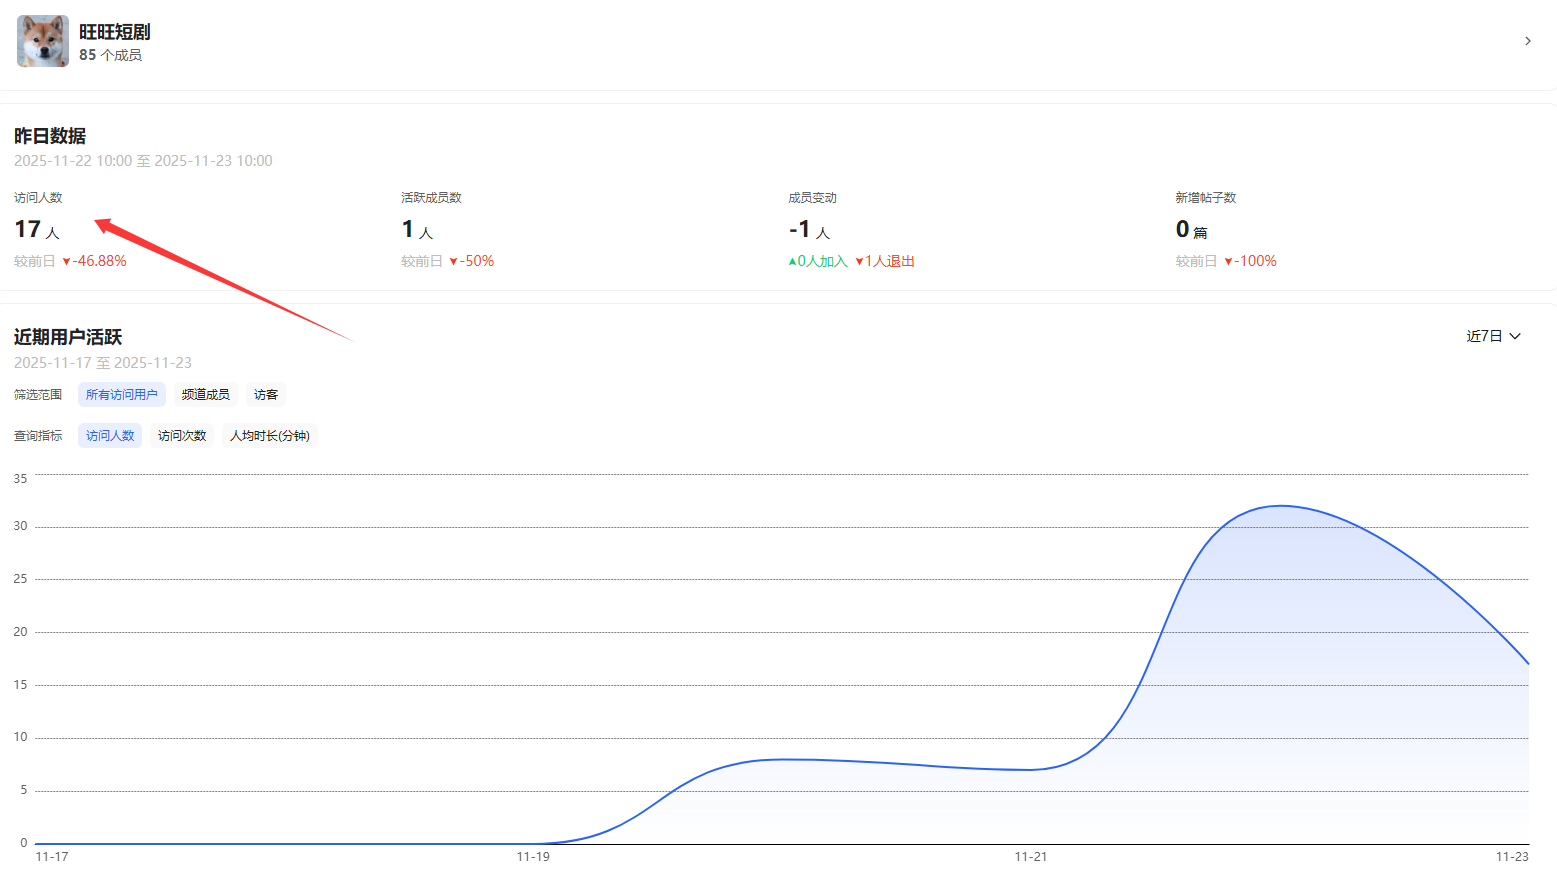Click the 旺旺短剧 Shiba dog avatar
1557x871 pixels.
(43, 41)
